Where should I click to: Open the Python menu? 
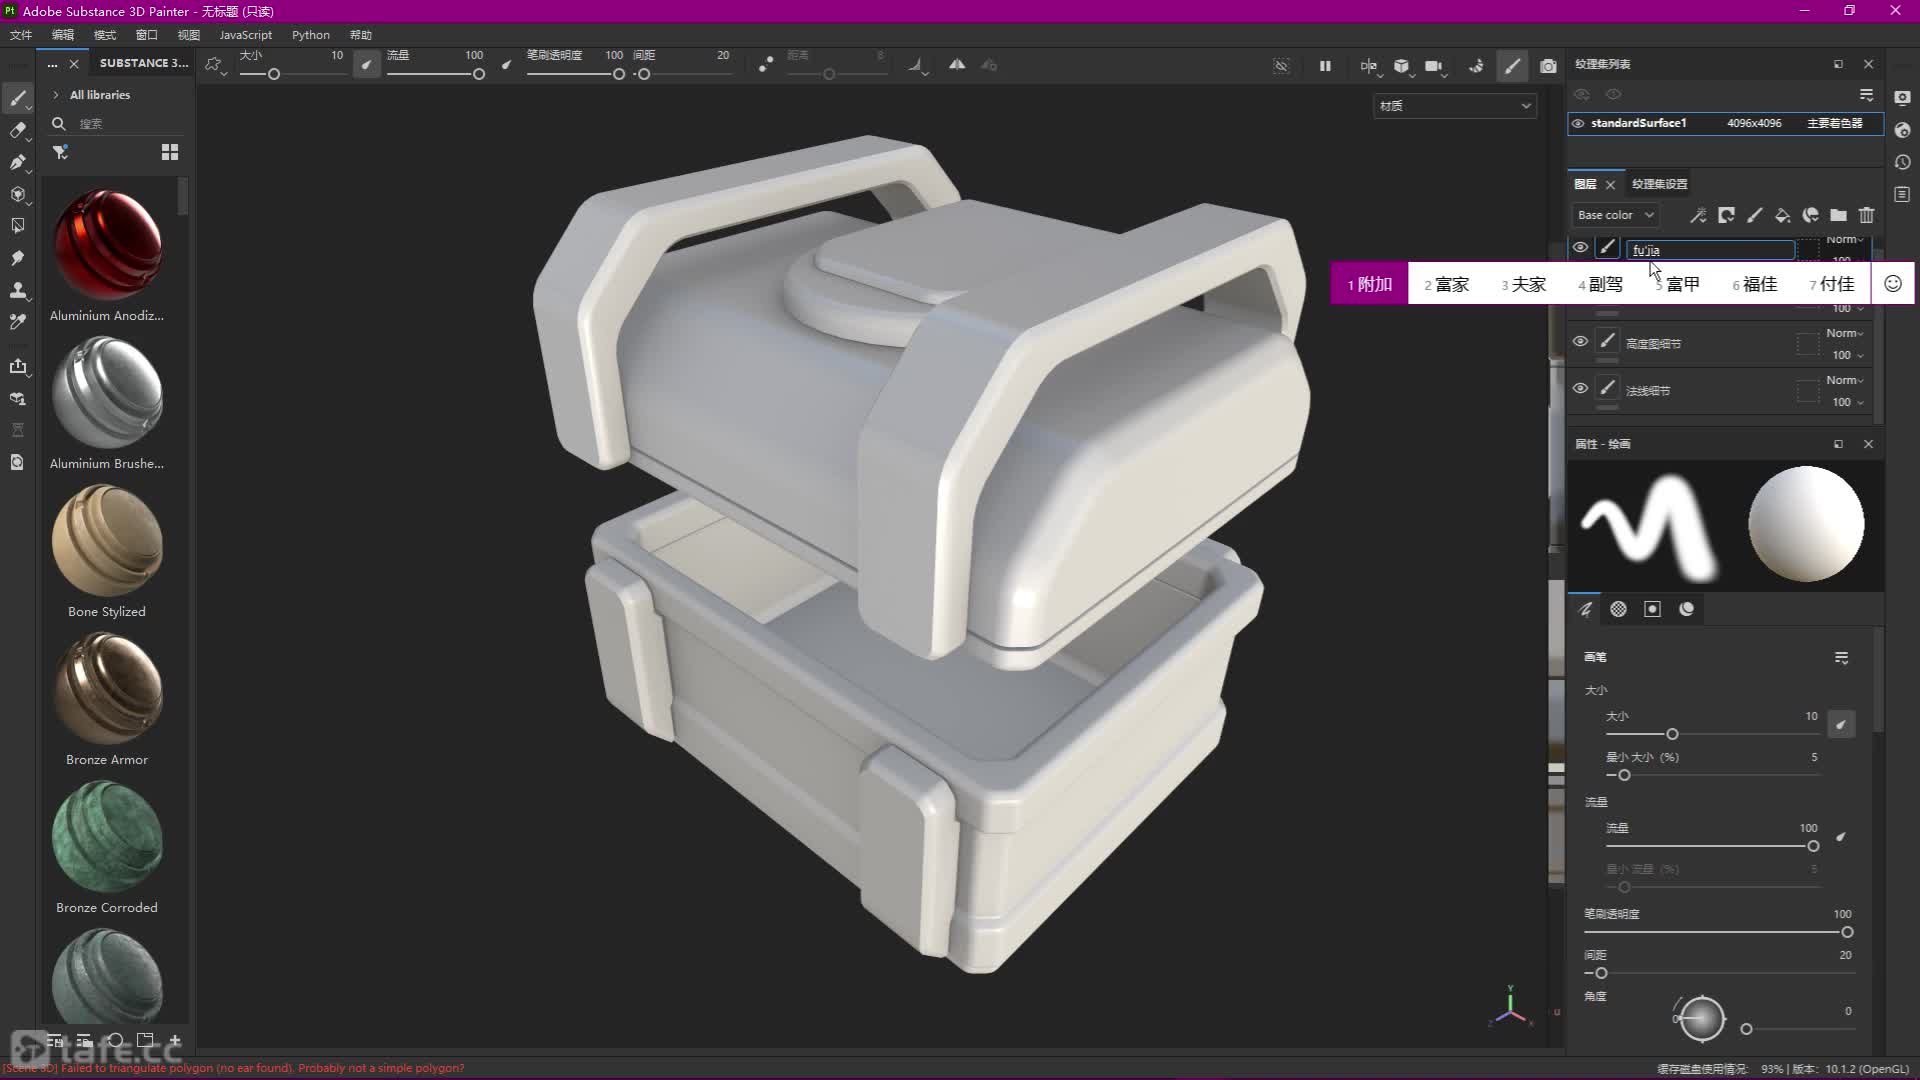click(x=310, y=35)
